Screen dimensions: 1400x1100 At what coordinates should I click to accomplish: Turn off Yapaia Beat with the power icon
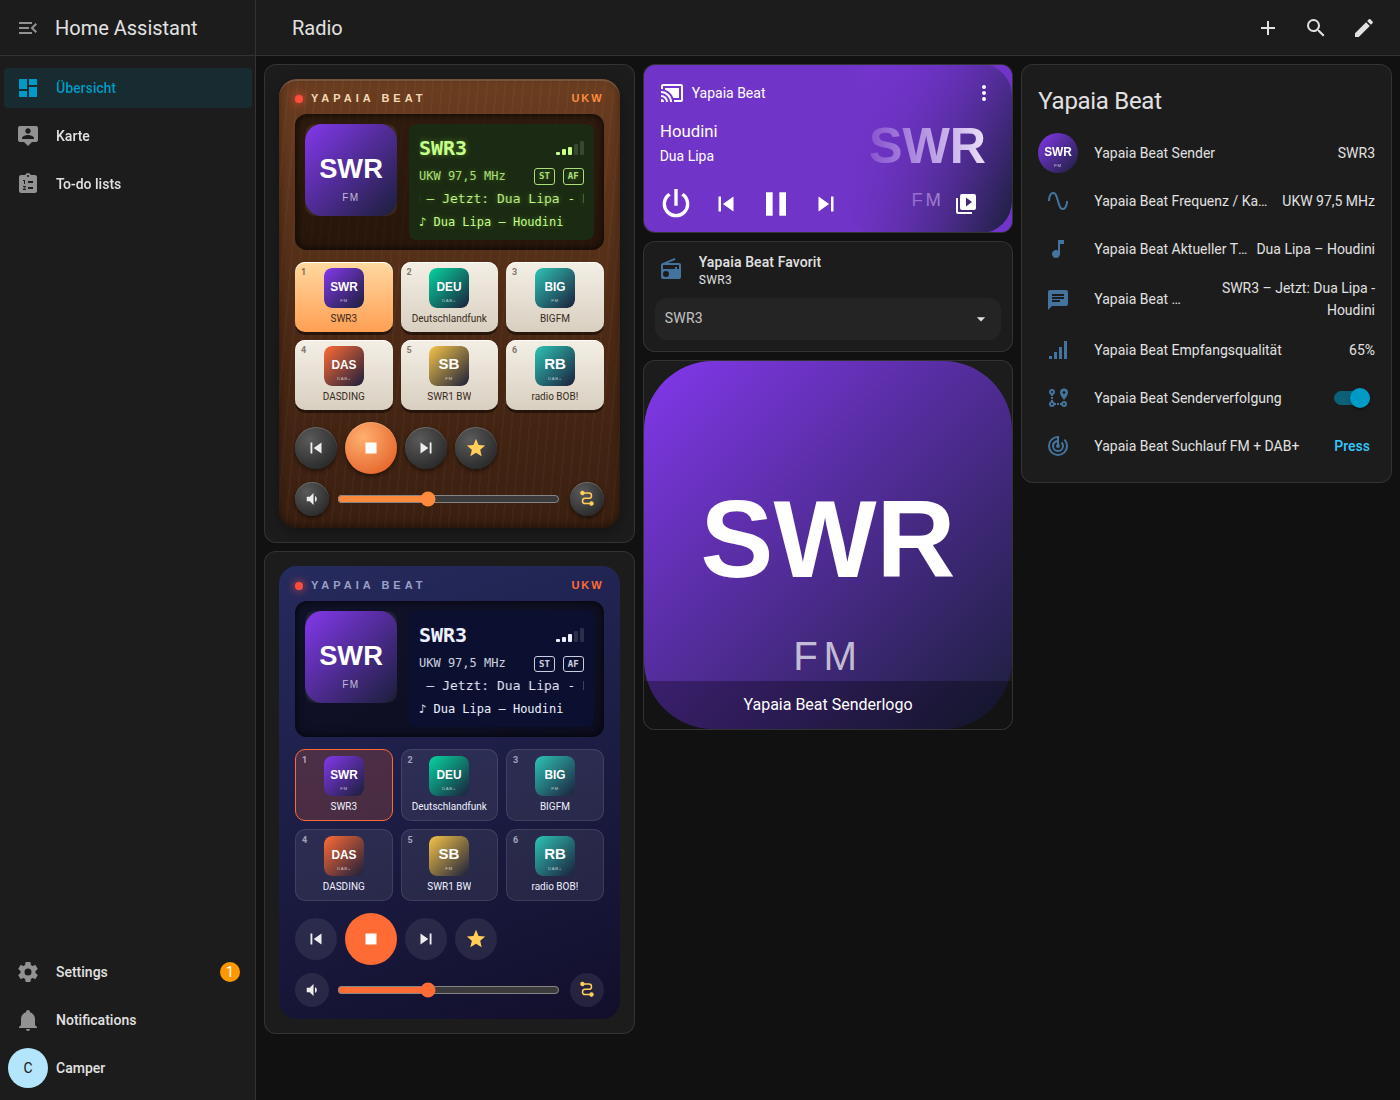pos(676,204)
